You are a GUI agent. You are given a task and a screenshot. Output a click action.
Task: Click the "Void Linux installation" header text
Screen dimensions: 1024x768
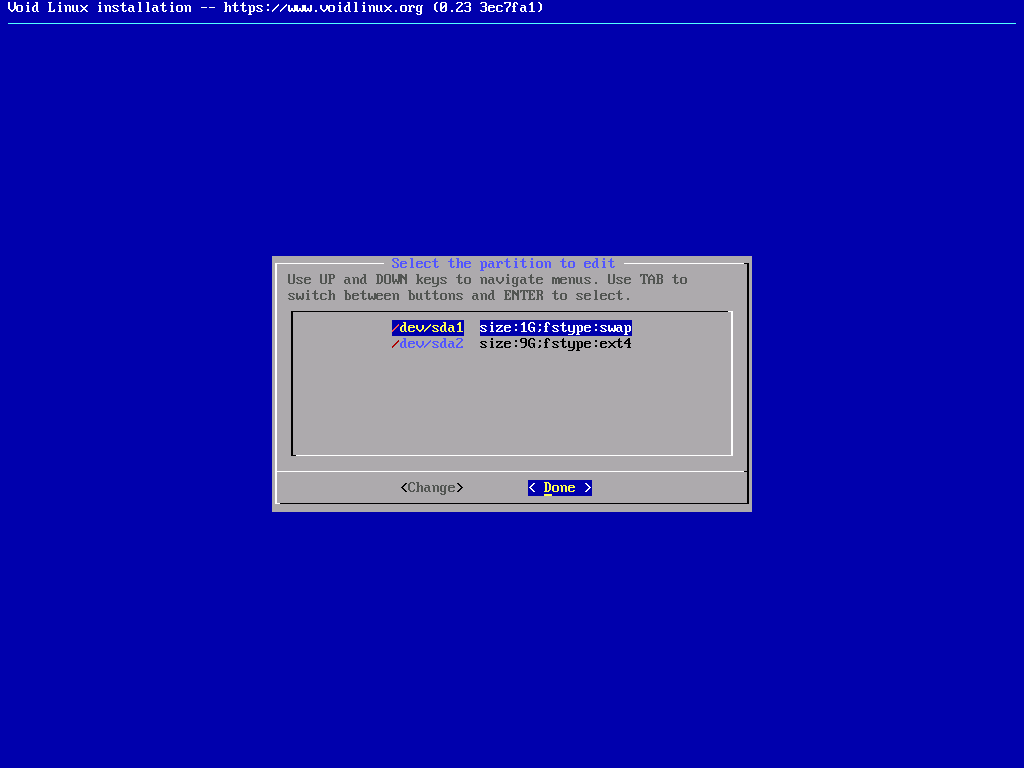(x=99, y=8)
